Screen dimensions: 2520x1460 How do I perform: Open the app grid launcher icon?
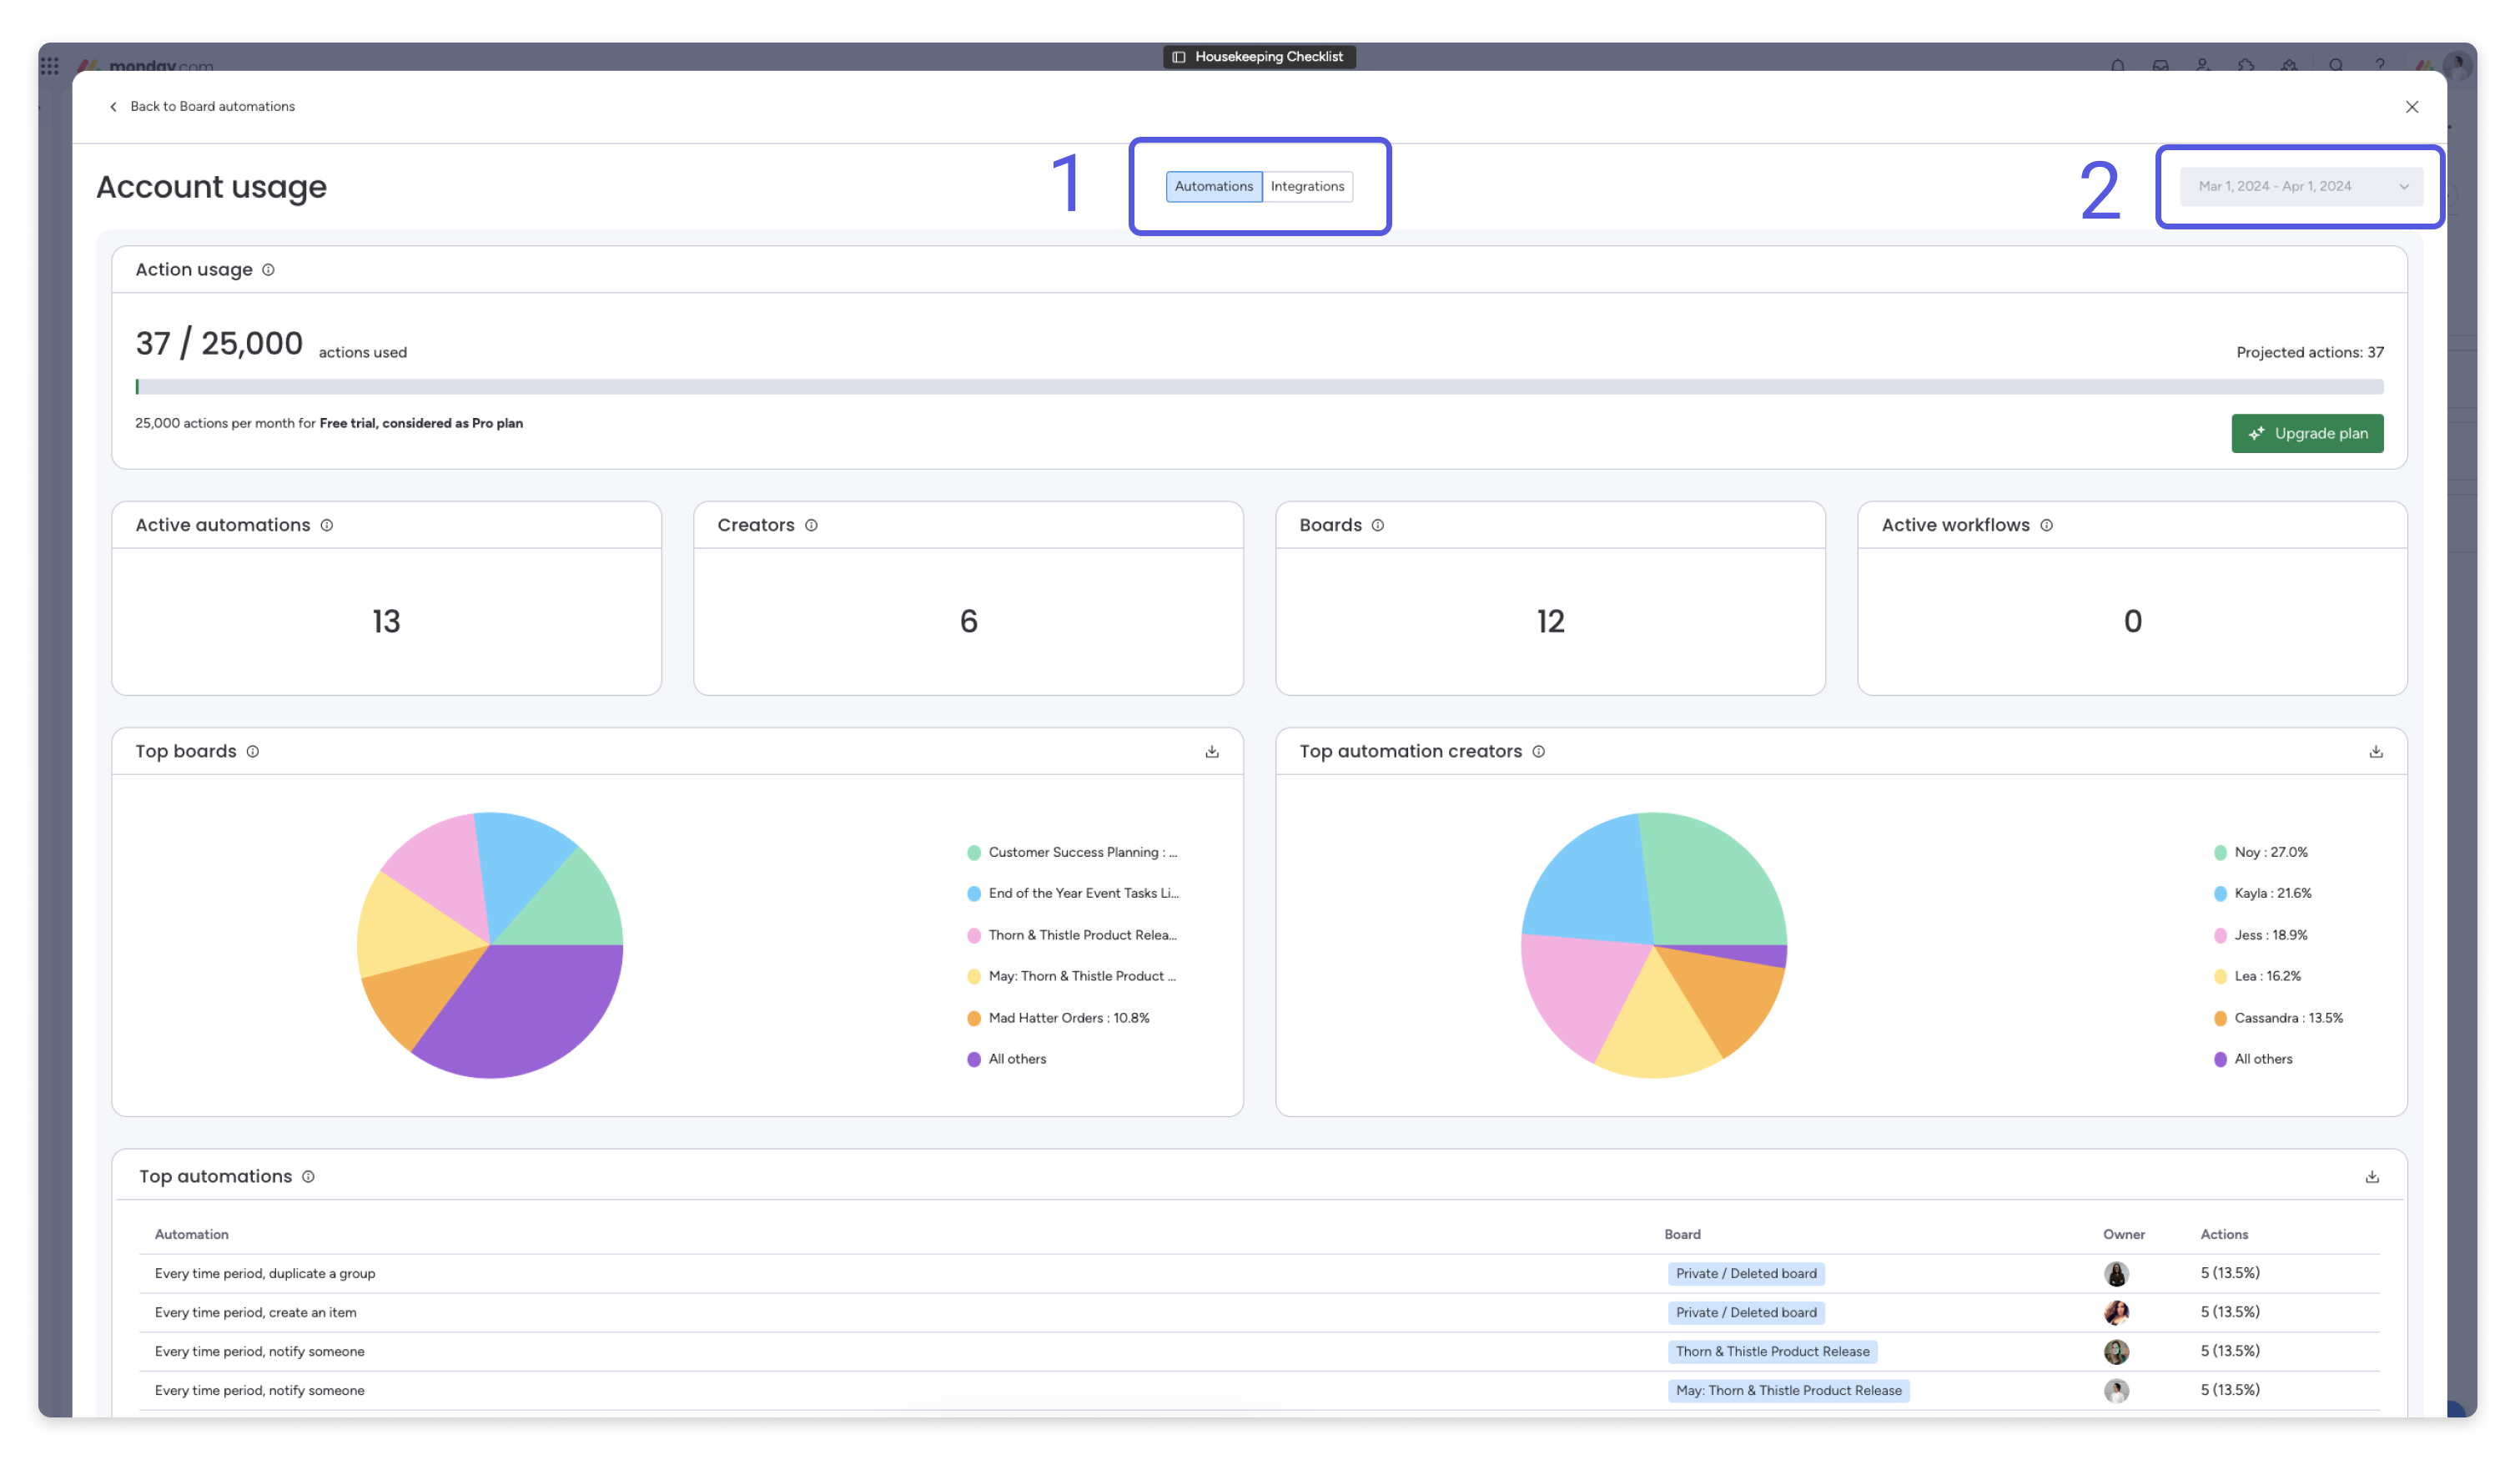(51, 66)
